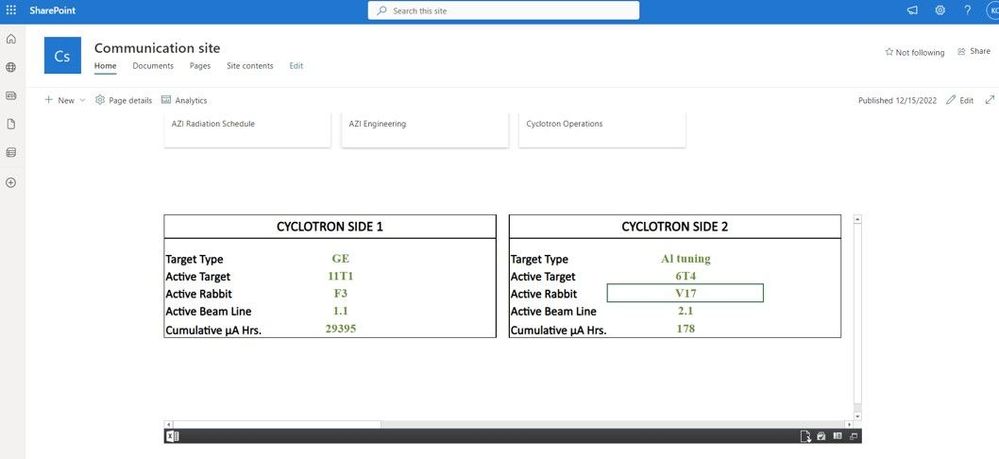Screen dimensions: 999x459
Task: Open My files page icon
Action: click(11, 124)
